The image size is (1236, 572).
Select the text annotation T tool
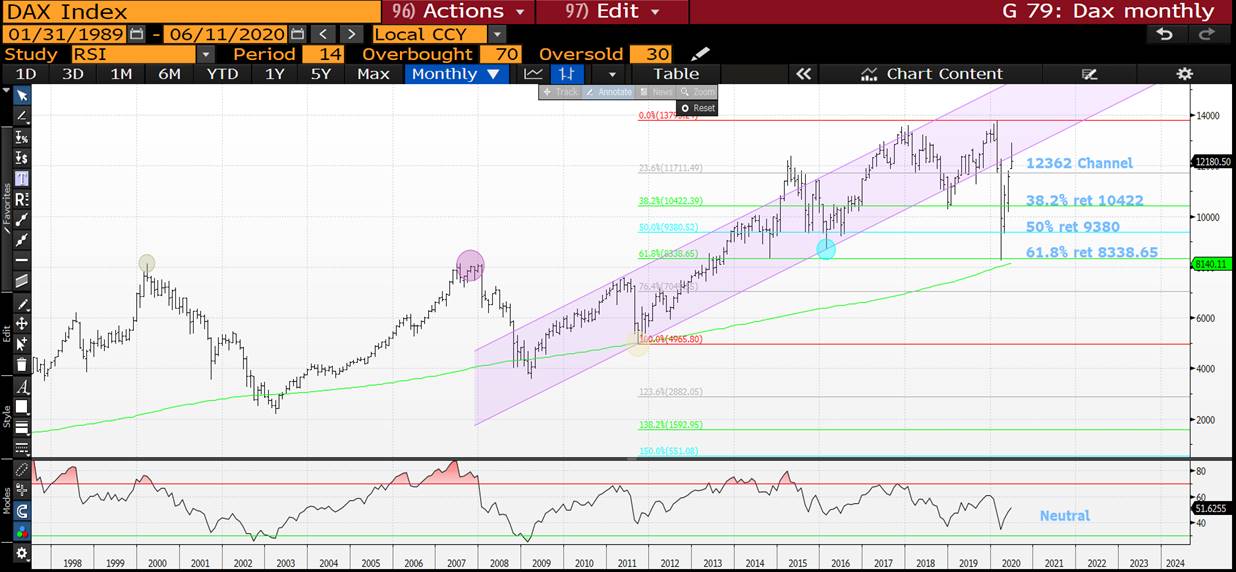point(22,178)
